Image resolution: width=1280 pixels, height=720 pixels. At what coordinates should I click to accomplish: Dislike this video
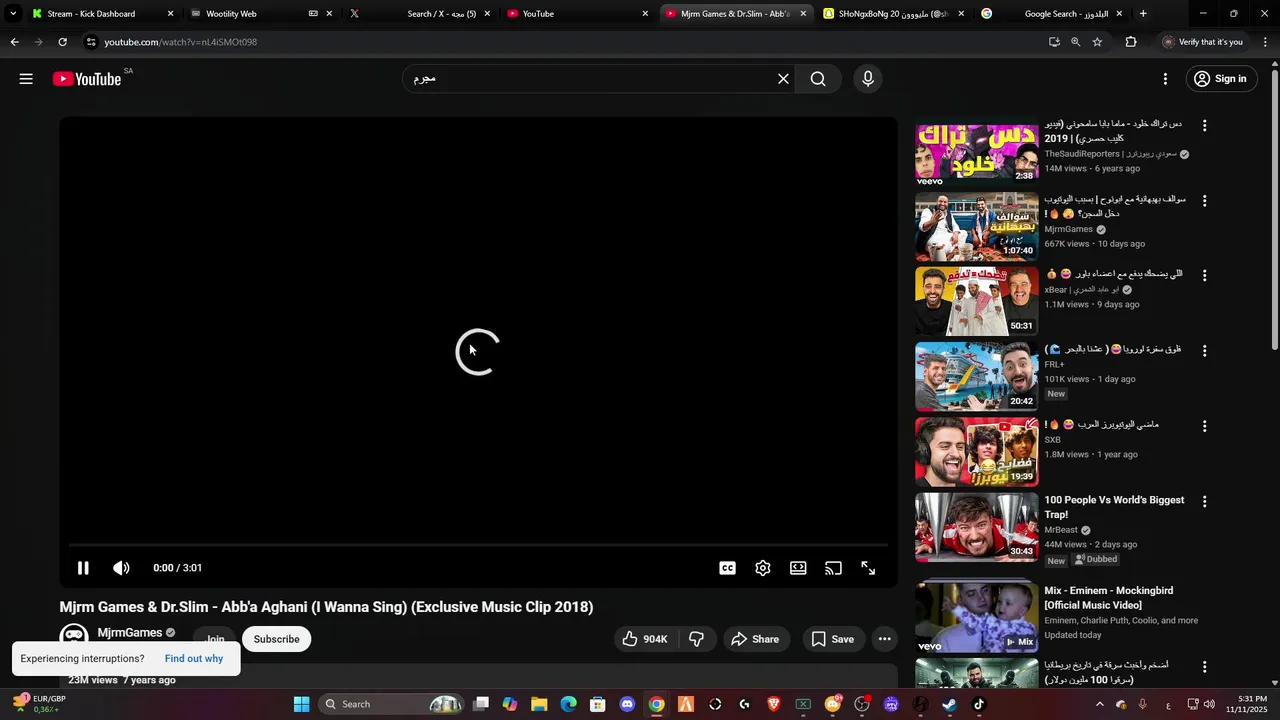pyautogui.click(x=697, y=639)
